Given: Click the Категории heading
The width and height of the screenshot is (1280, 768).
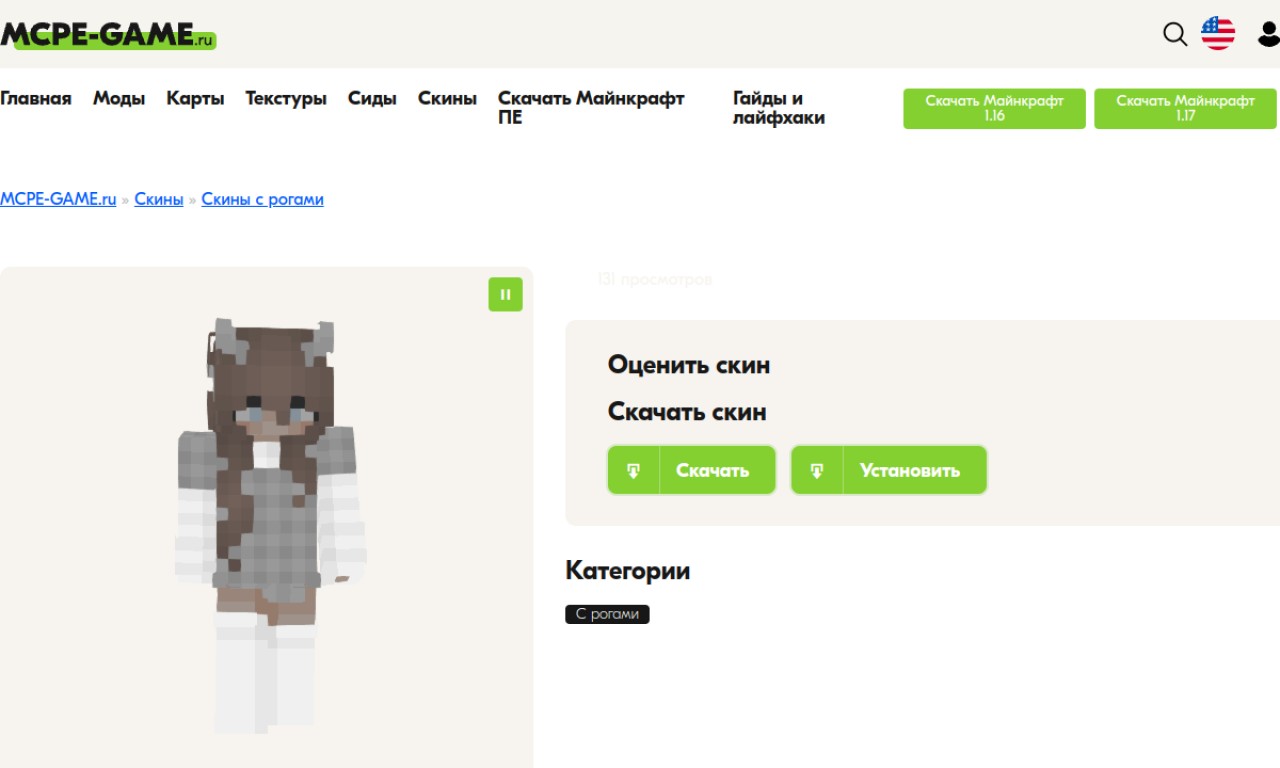Looking at the screenshot, I should pos(628,571).
